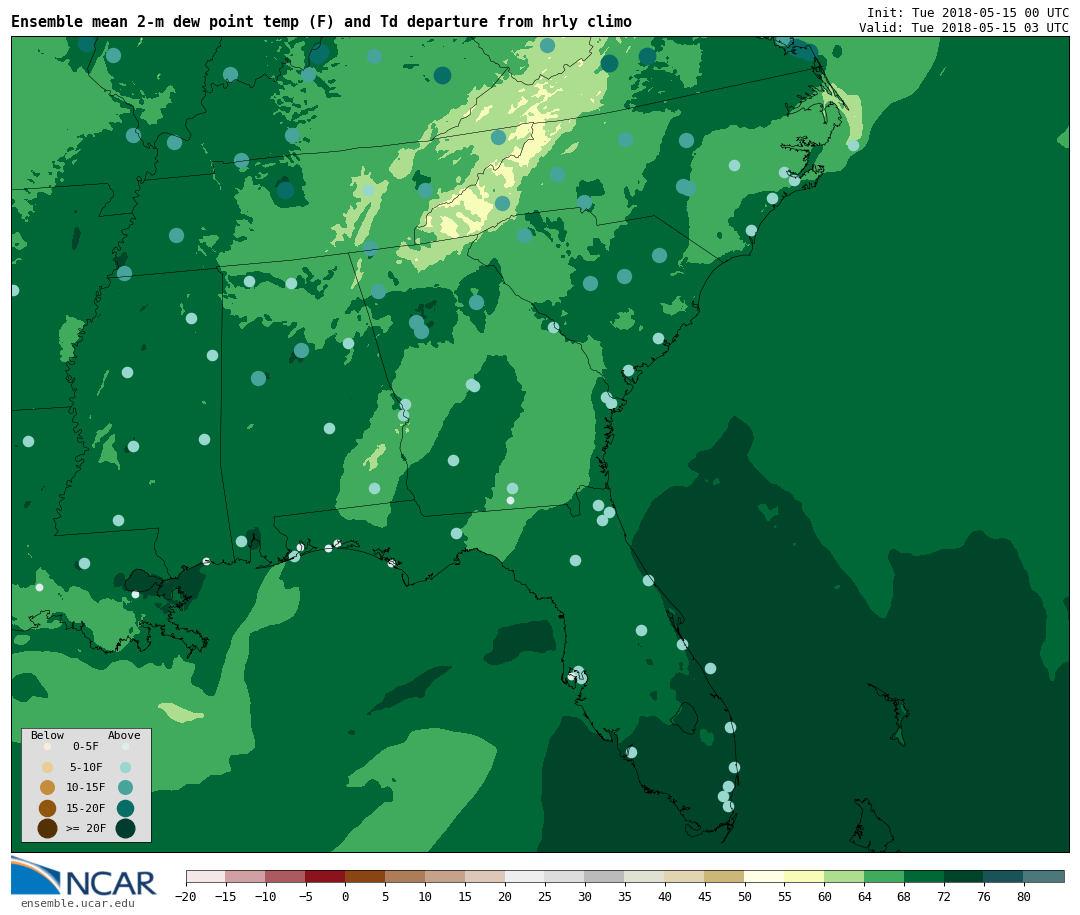Image resolution: width=1080 pixels, height=915 pixels.
Task: Click the '10-15F' legend label
Action: tap(86, 788)
